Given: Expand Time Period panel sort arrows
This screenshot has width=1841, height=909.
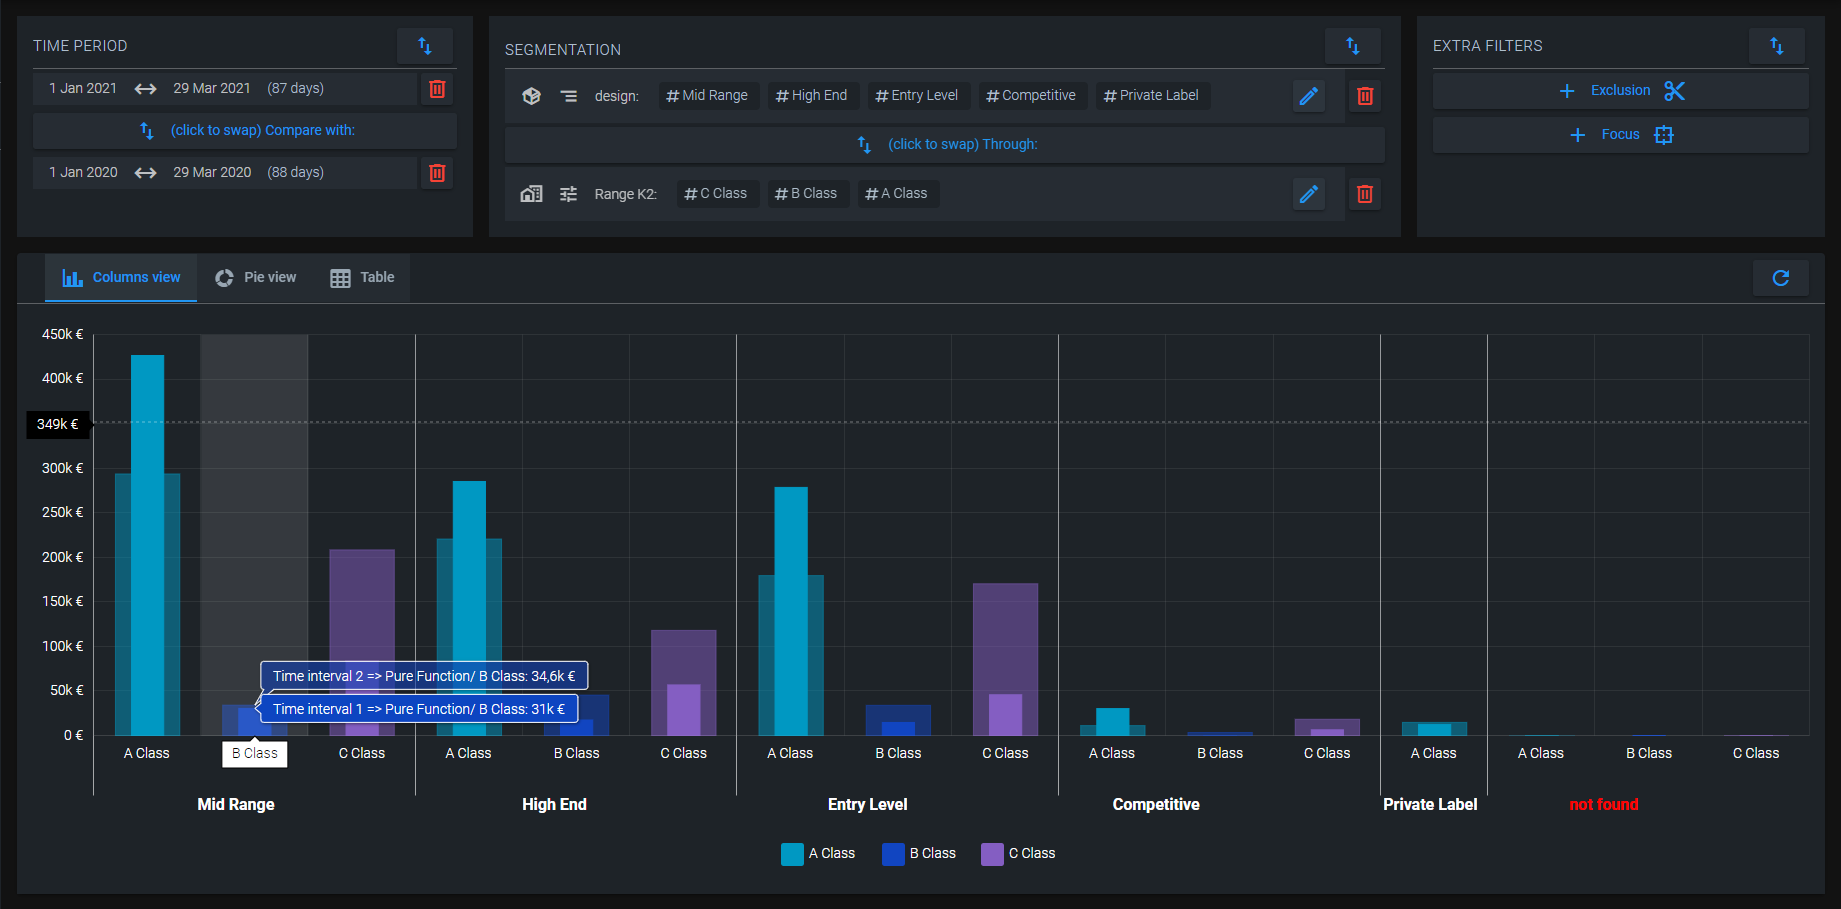Looking at the screenshot, I should click(424, 46).
